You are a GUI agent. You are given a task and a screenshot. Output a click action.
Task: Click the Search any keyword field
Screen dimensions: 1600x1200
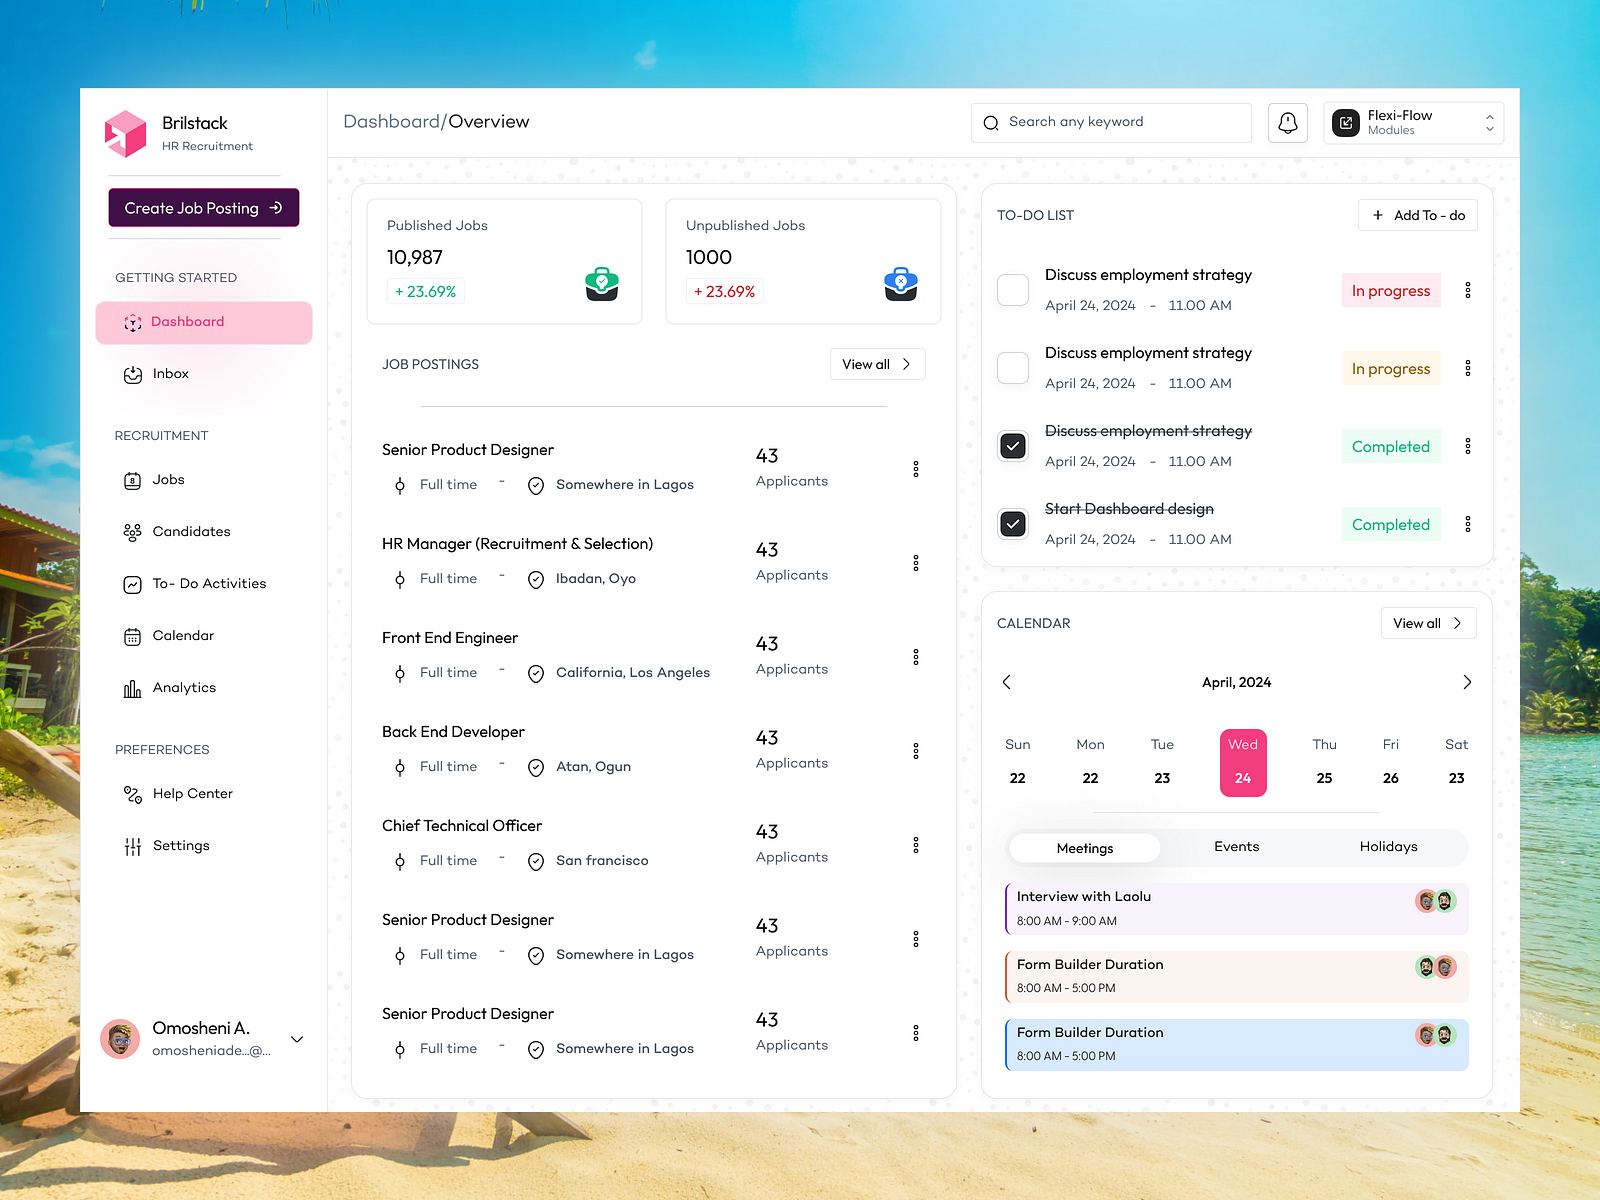[x=1110, y=122]
